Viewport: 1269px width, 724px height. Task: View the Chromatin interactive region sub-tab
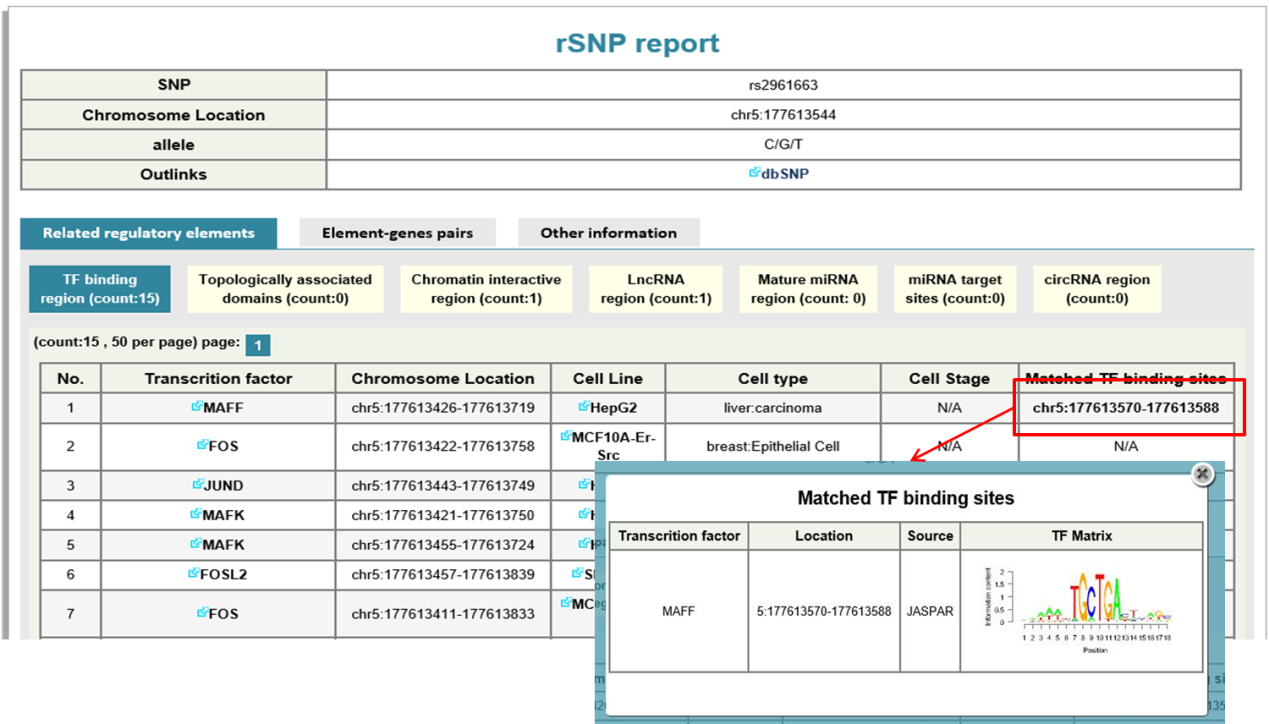pos(486,289)
